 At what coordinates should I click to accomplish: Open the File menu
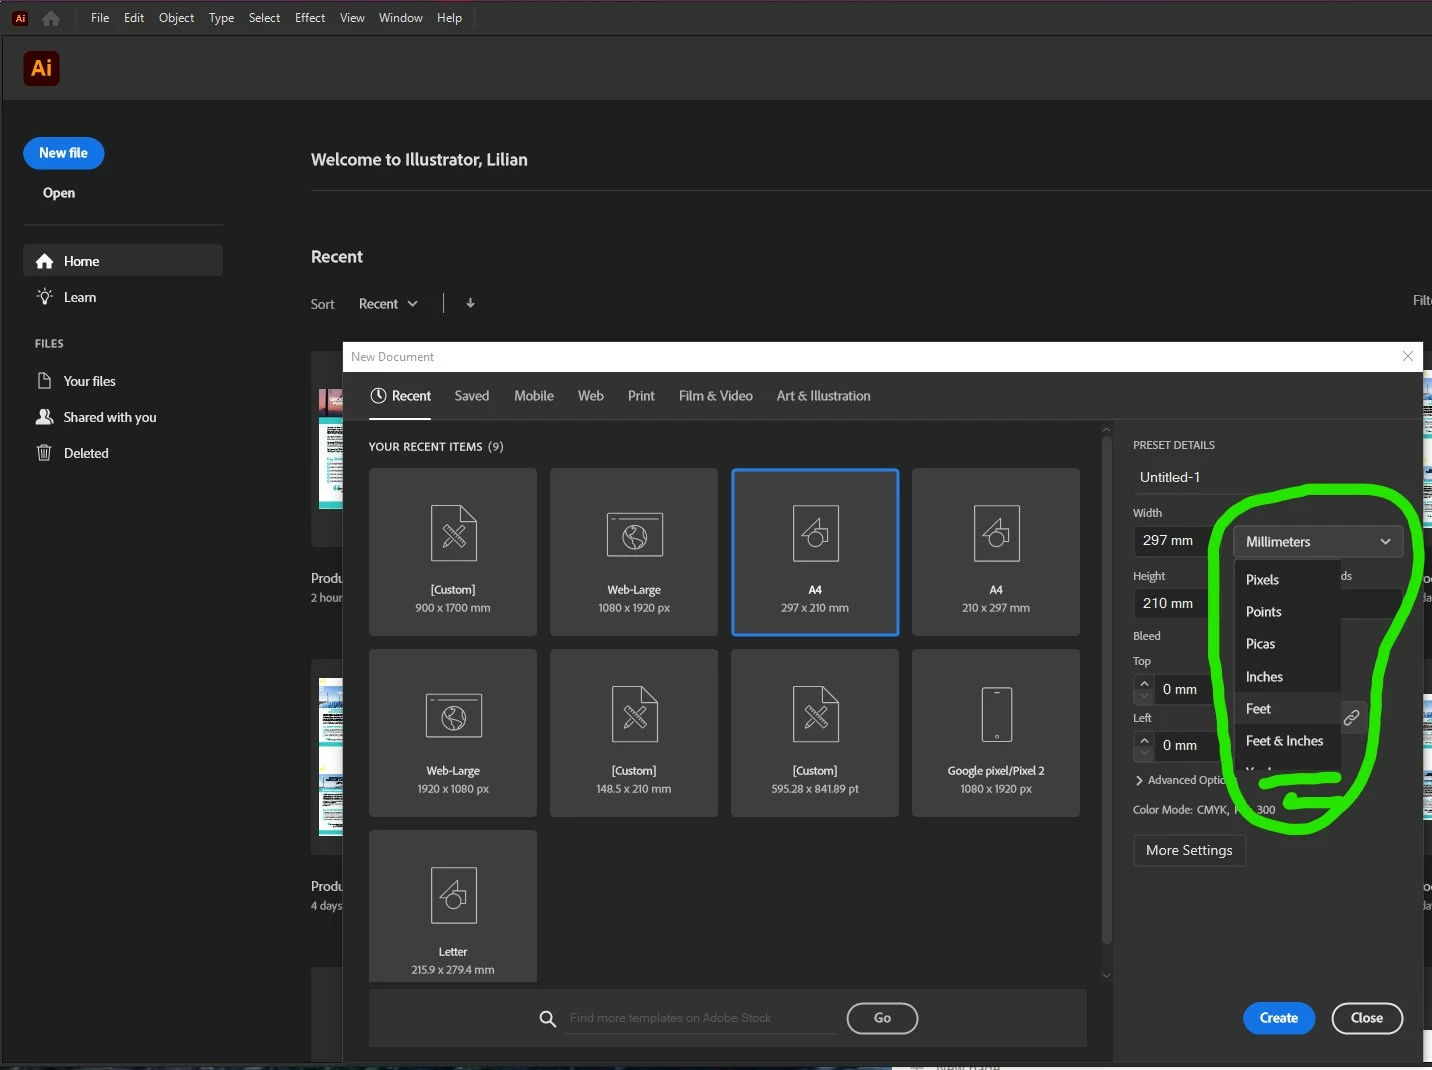(100, 18)
